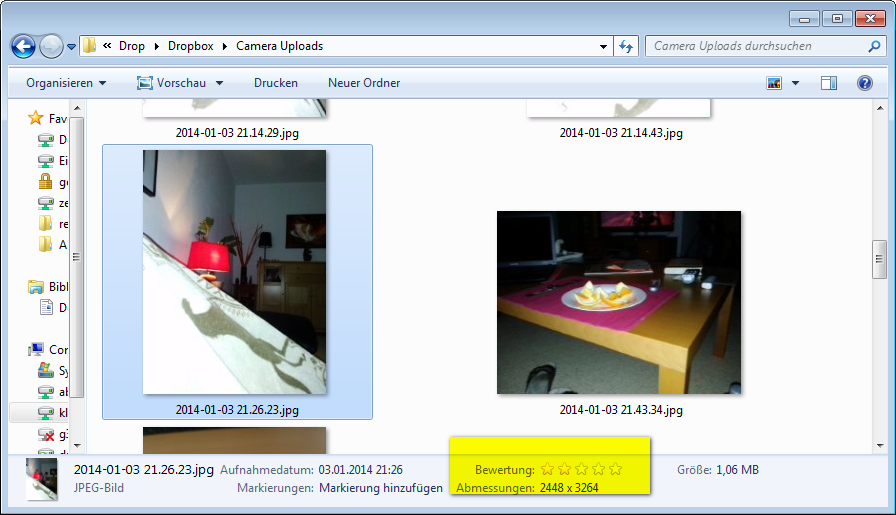Click the file list scrollbar thumb
The image size is (896, 515).
click(880, 260)
